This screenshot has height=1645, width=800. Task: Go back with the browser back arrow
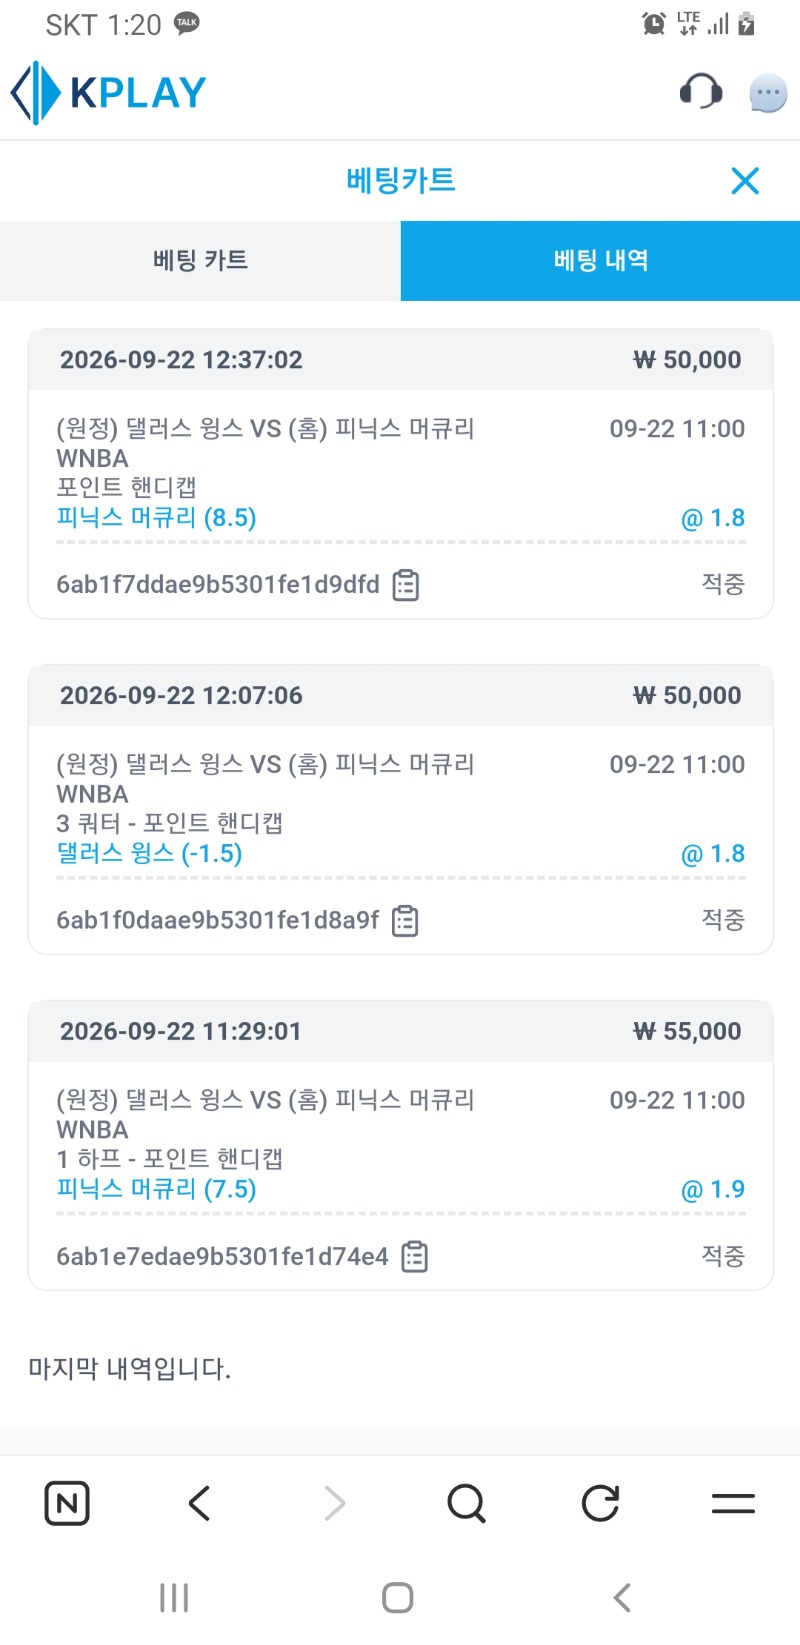coord(200,1503)
